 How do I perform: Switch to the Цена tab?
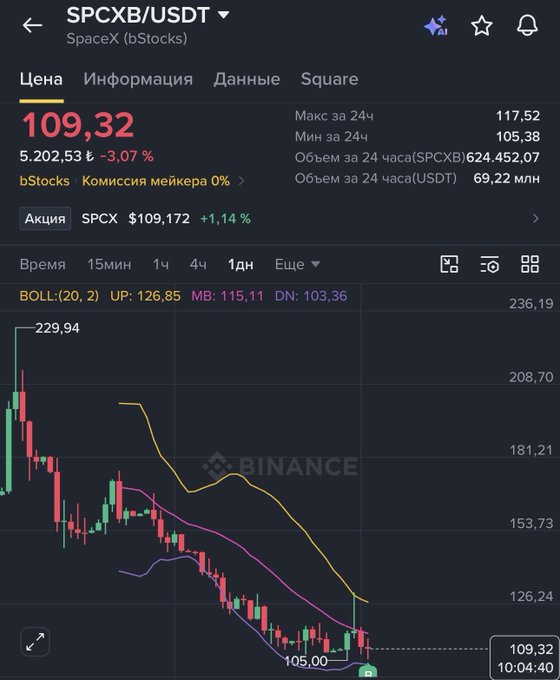point(41,79)
